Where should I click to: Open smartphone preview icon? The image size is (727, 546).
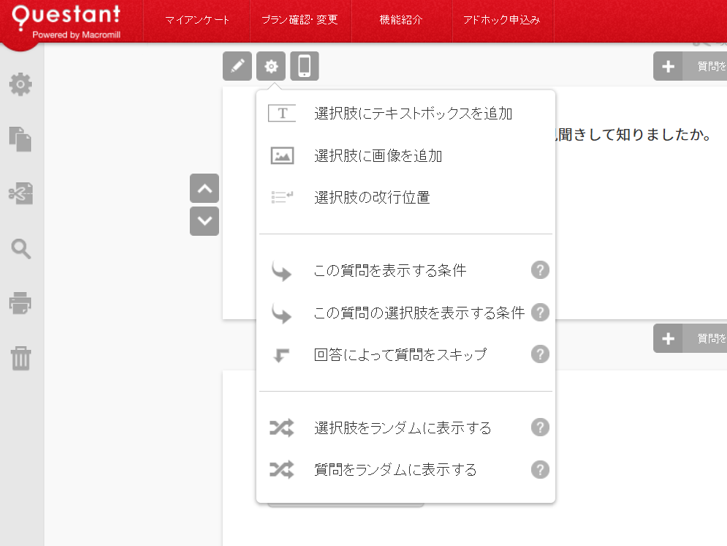[x=305, y=67]
